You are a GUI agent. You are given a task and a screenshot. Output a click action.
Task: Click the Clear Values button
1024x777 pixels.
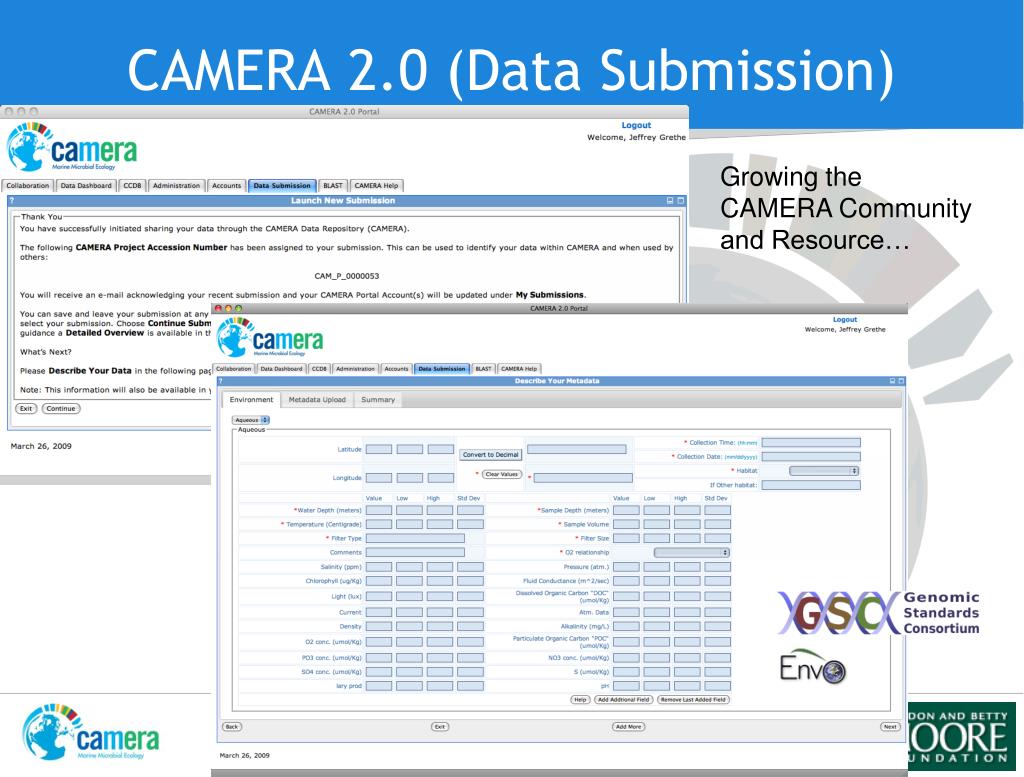[502, 474]
